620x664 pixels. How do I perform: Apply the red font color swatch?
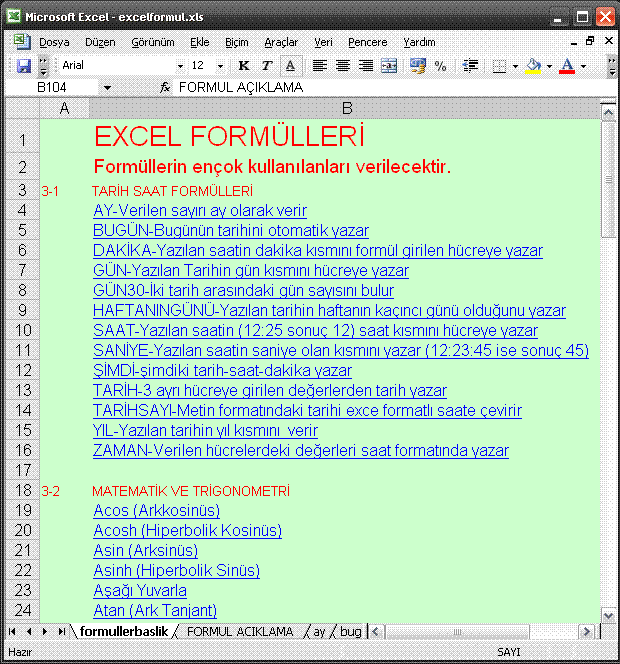click(x=567, y=66)
